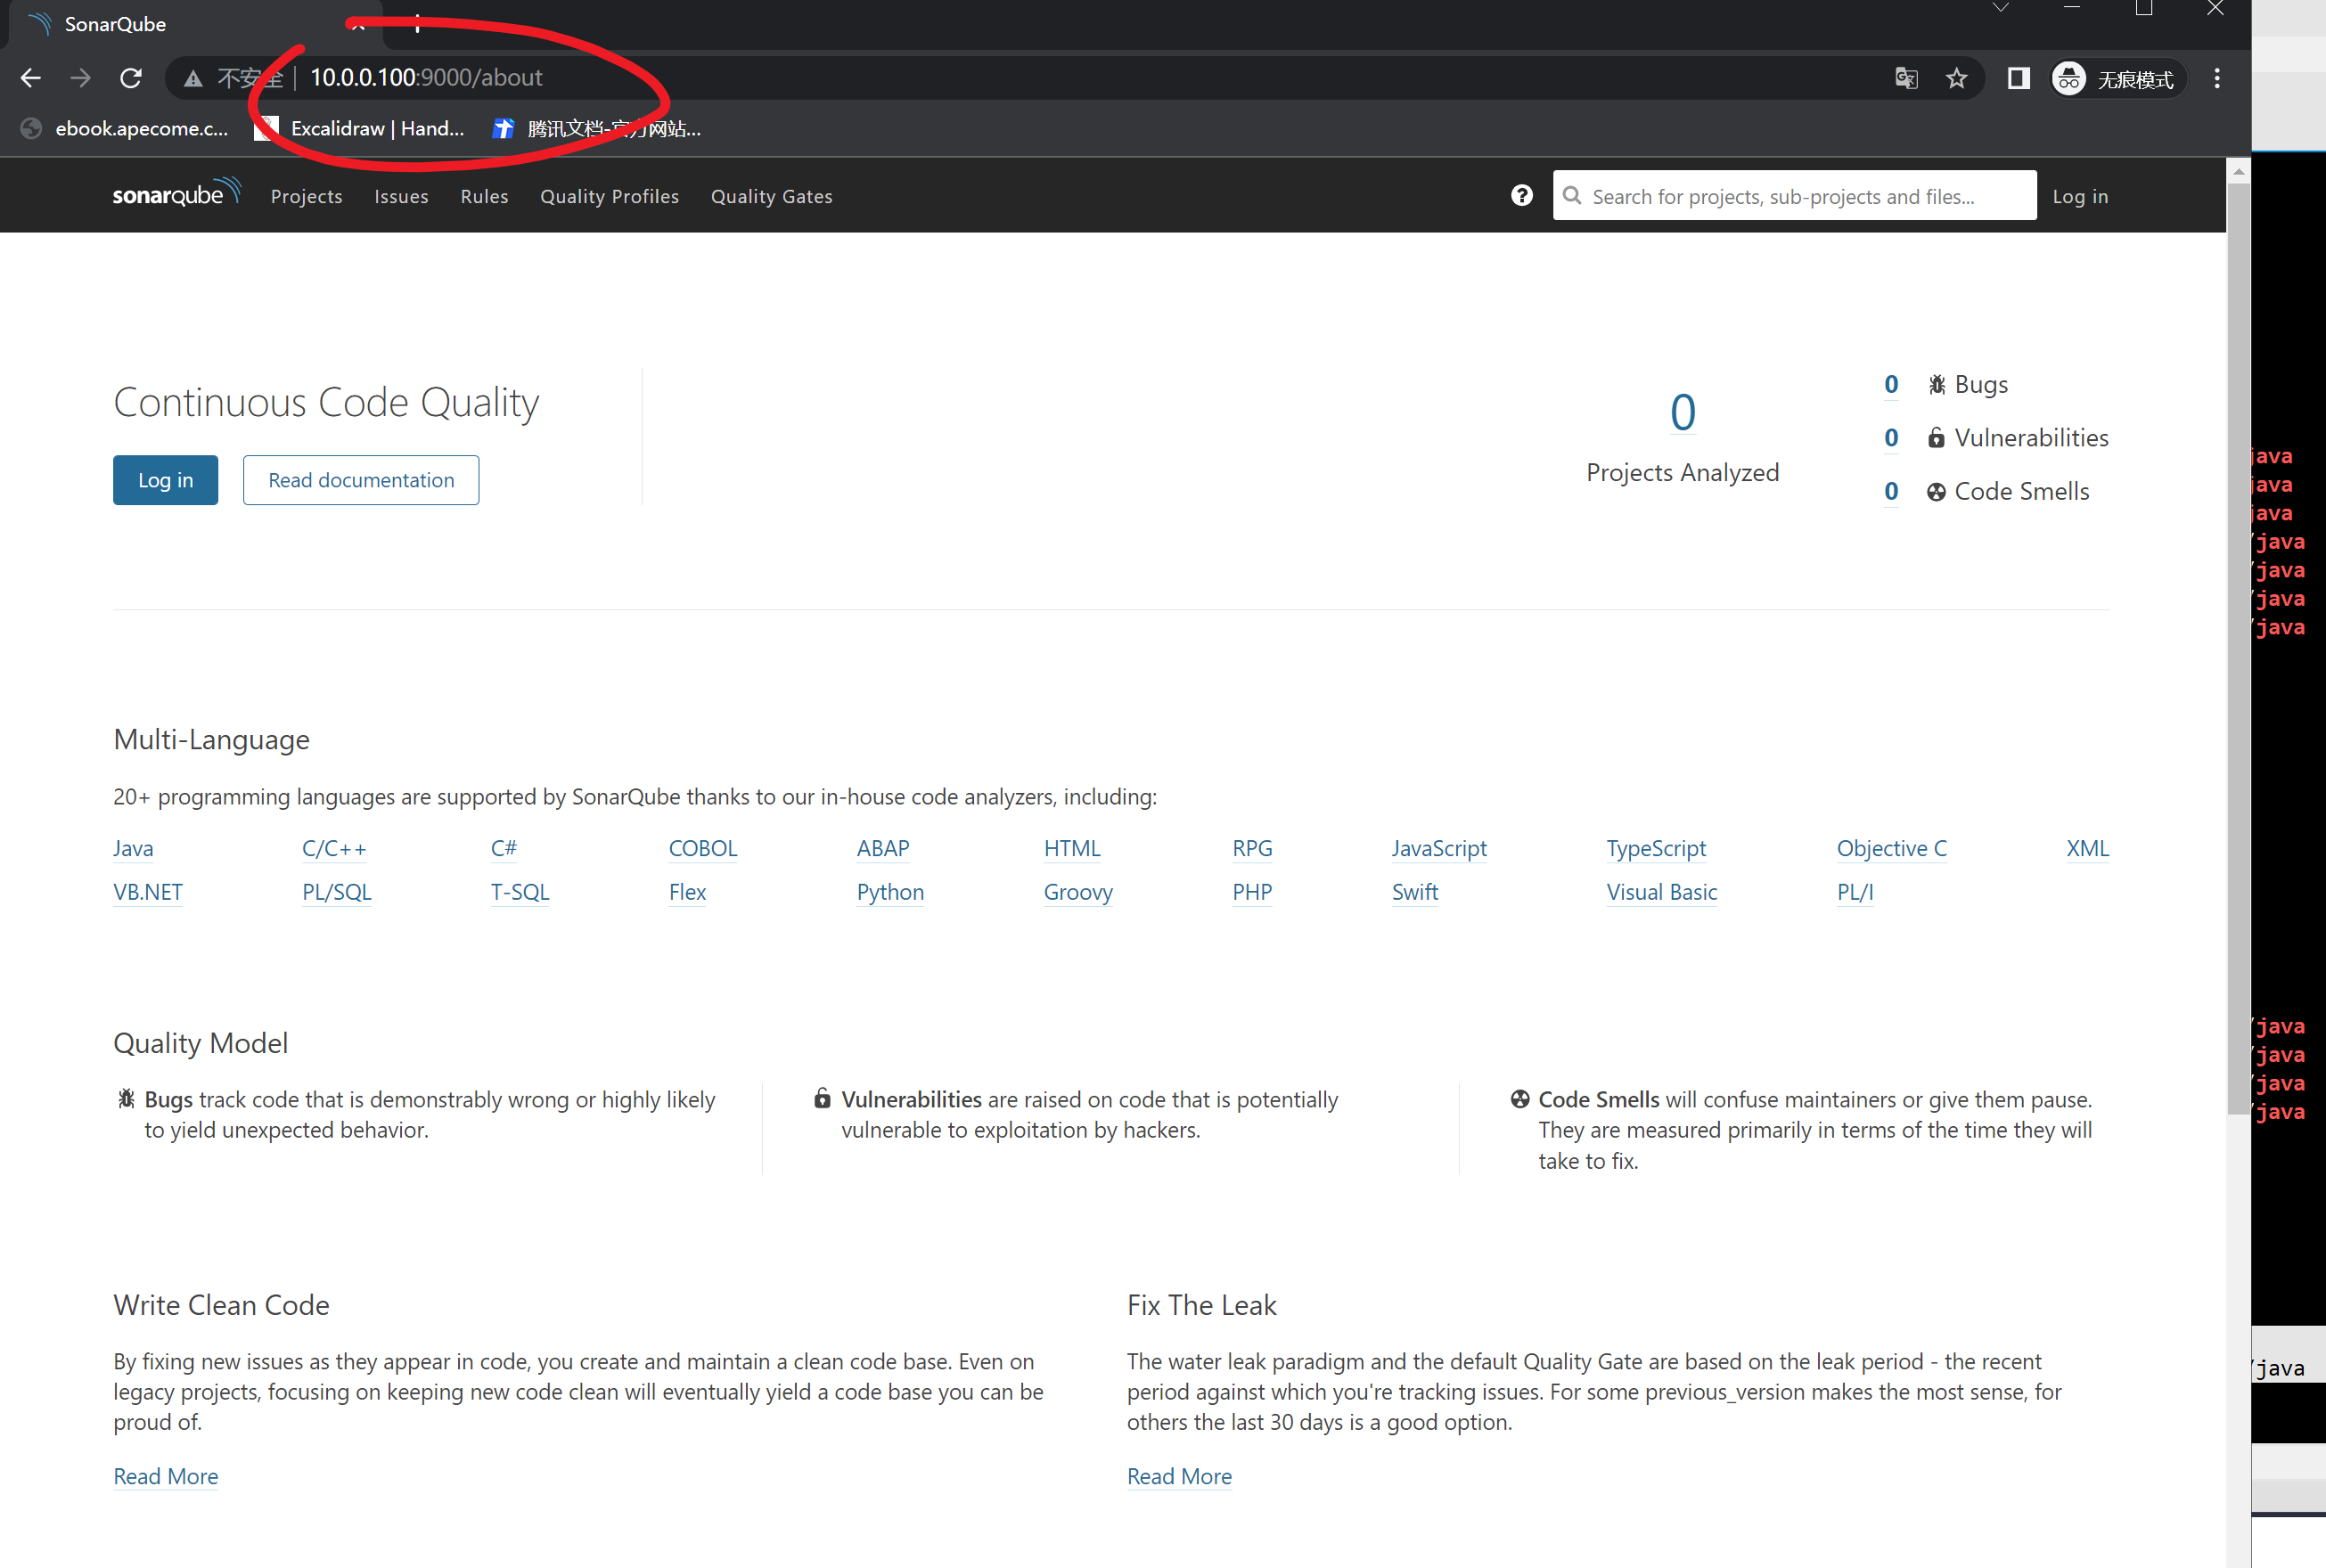This screenshot has height=1568, width=2326.
Task: Open the Projects menu item
Action: pos(306,197)
